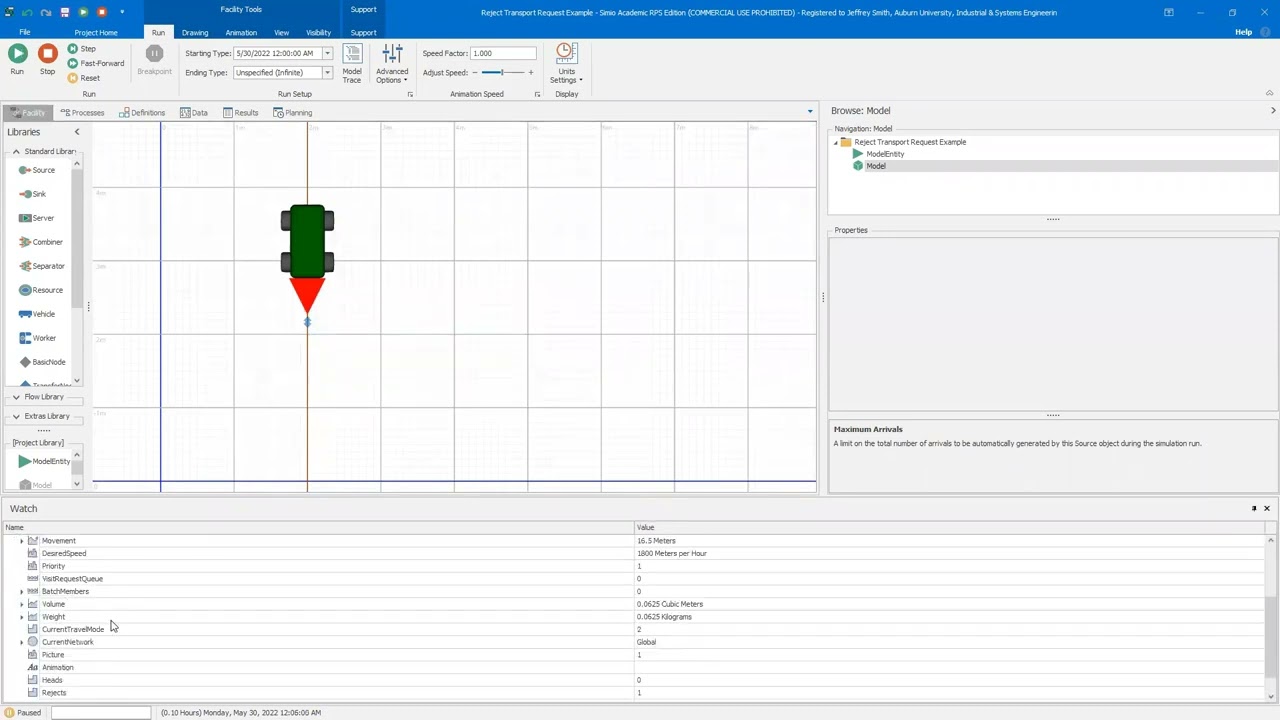This screenshot has width=1280, height=720.
Task: Click the Fast-Forward run option
Action: click(96, 63)
